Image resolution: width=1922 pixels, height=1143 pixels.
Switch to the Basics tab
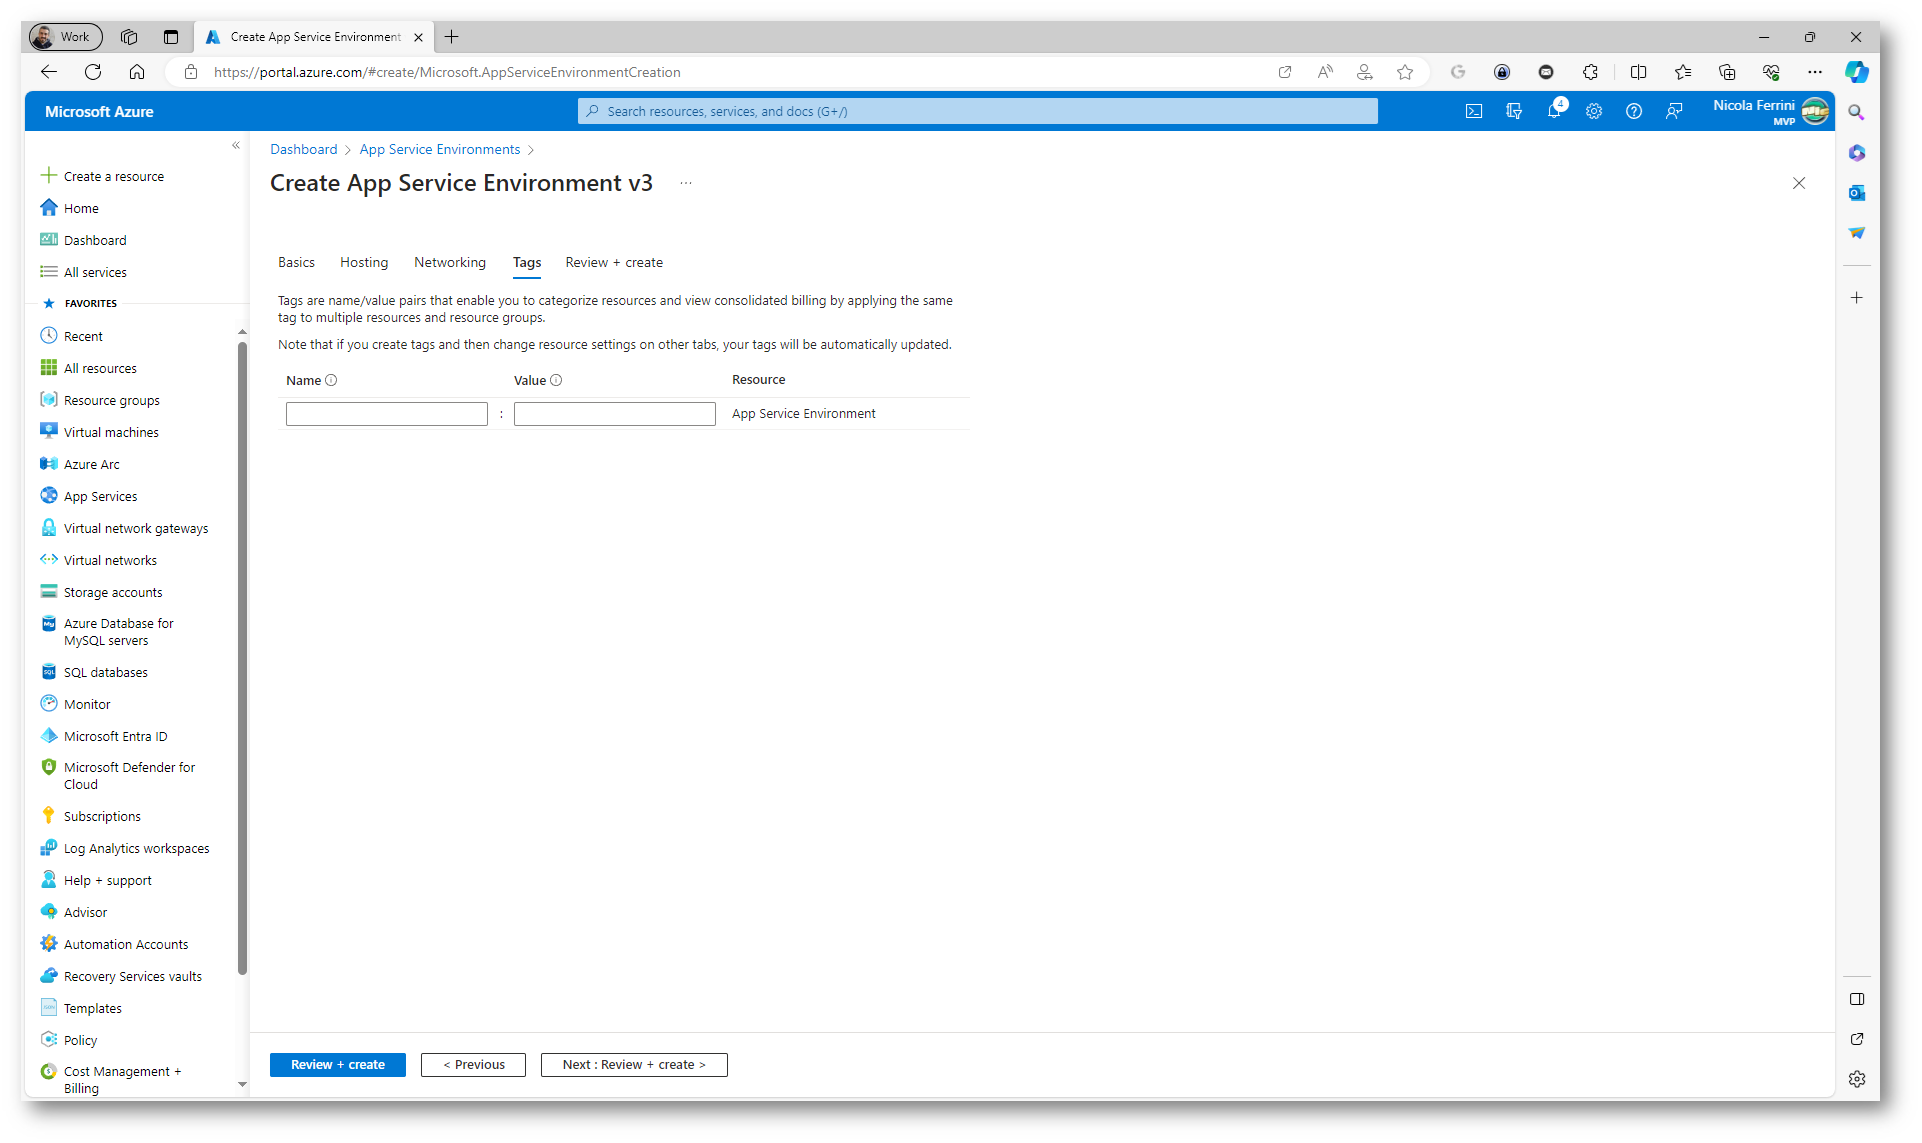click(x=296, y=262)
